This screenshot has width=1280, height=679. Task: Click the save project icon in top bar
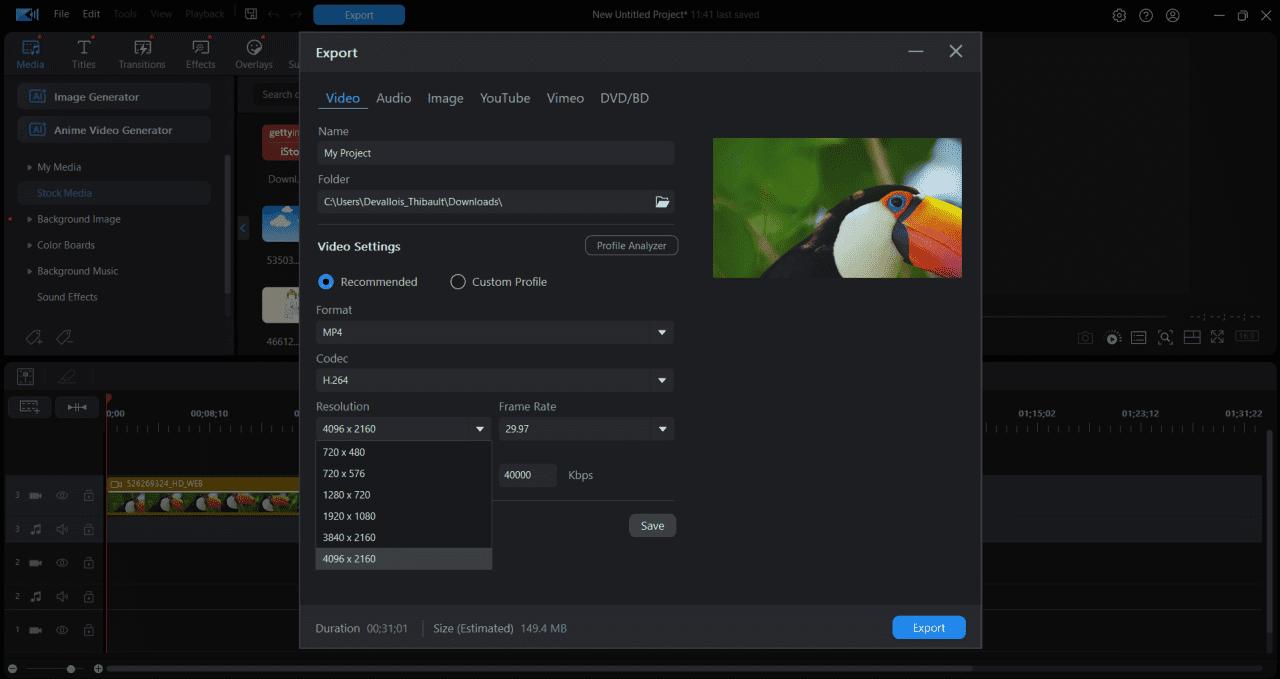[251, 15]
